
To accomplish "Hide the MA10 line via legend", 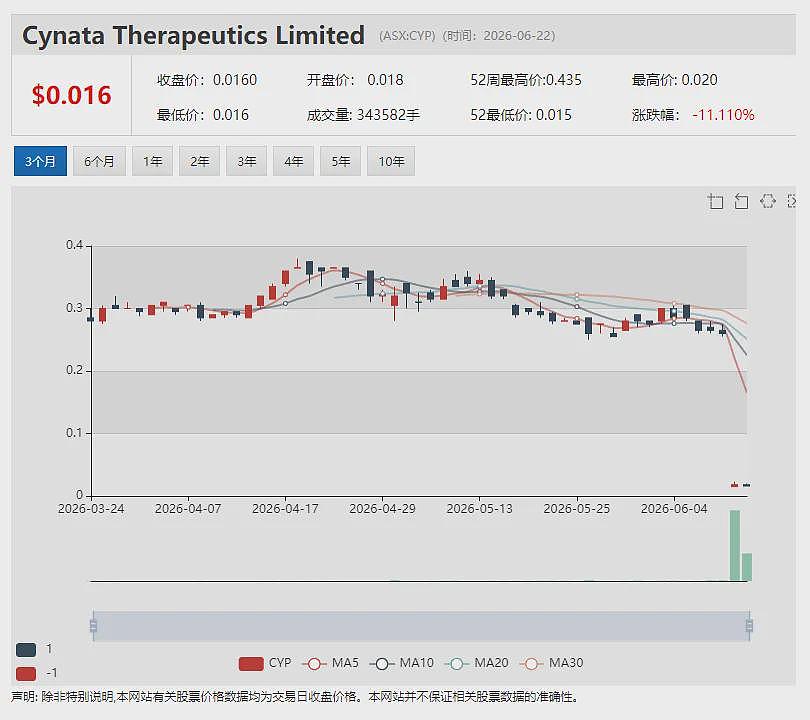I will [402, 663].
